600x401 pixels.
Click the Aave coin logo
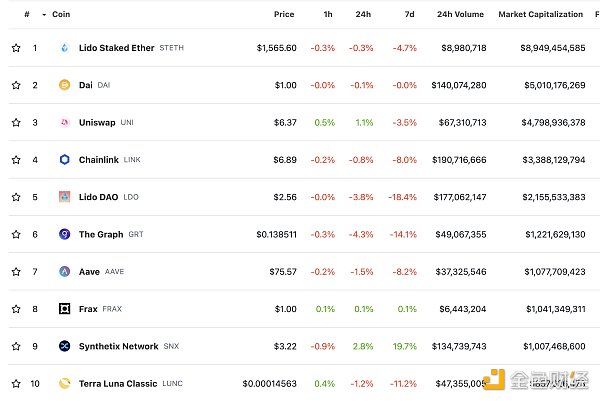pos(65,272)
